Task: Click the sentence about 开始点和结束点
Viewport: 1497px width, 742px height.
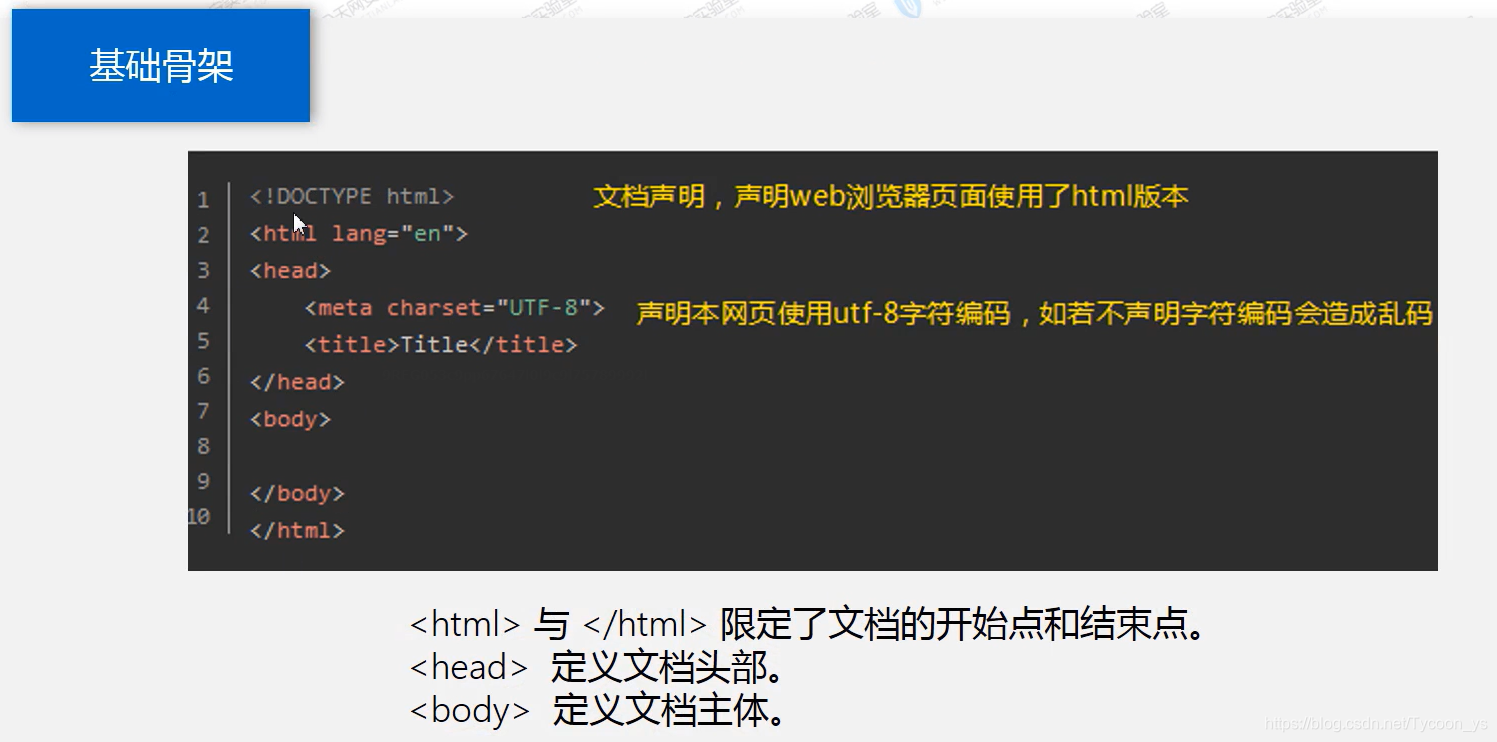Action: [808, 625]
